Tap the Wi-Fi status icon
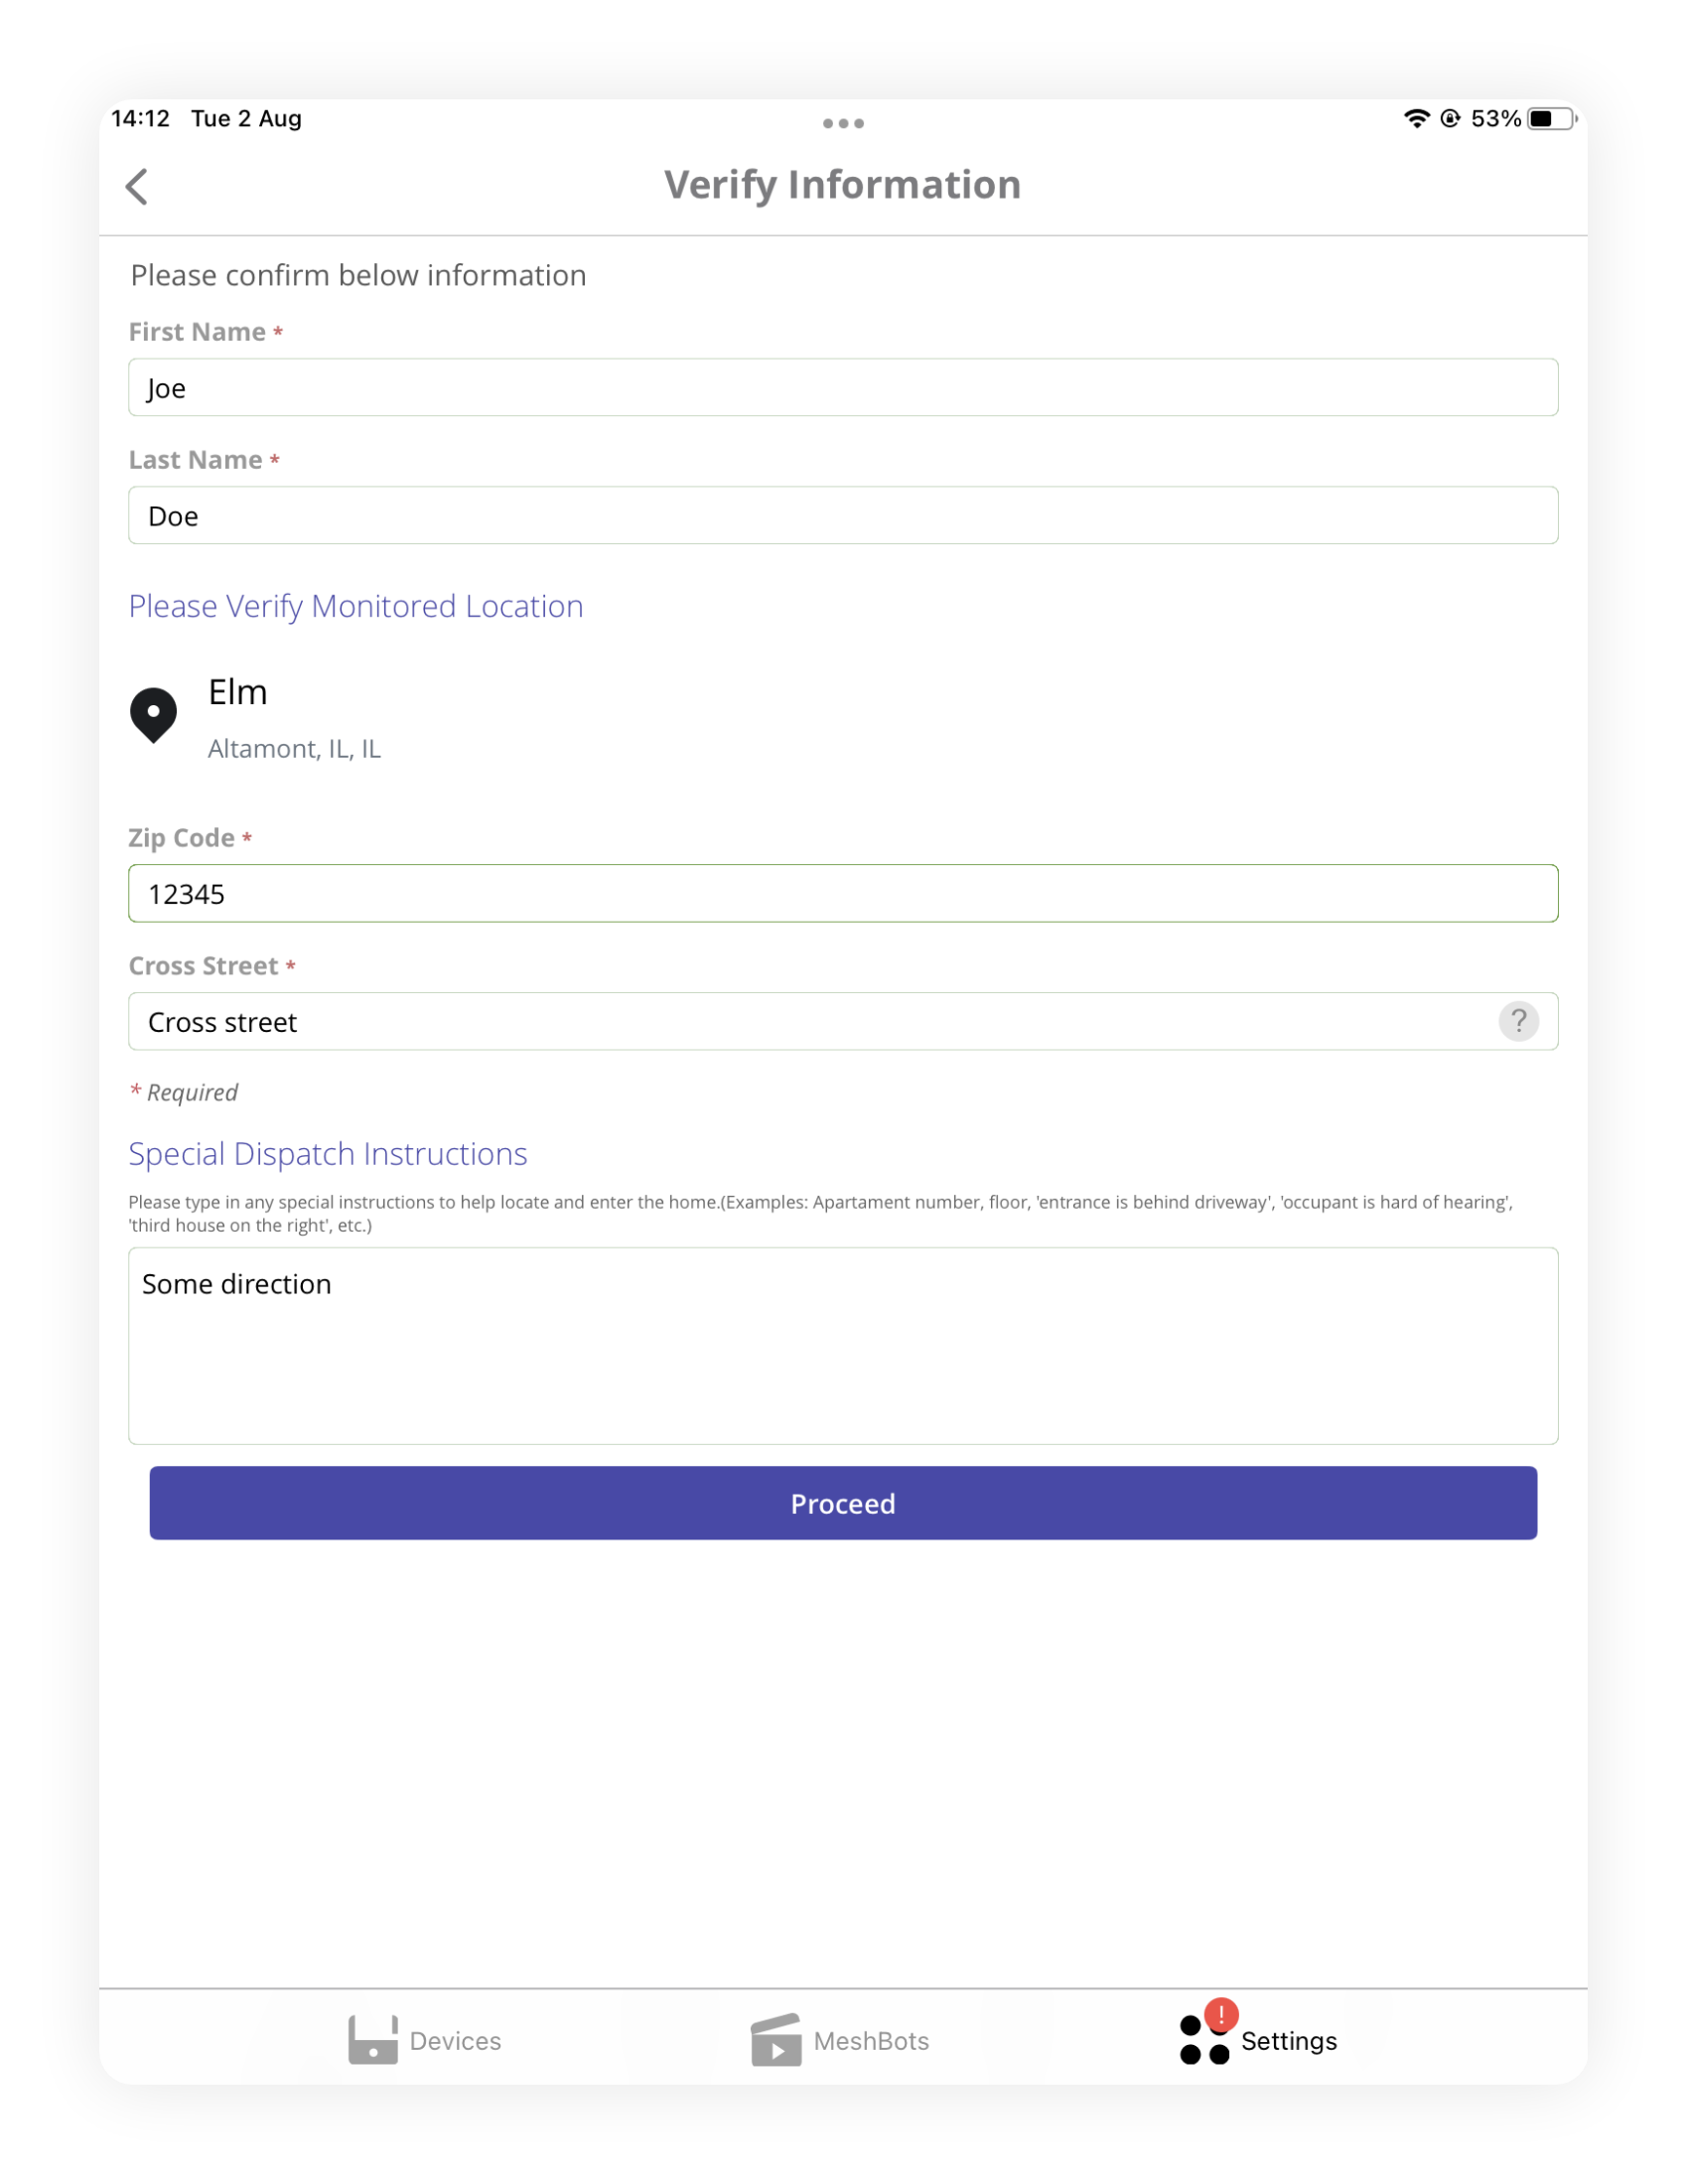Screen dimensions: 1687x2184 click(1416, 119)
